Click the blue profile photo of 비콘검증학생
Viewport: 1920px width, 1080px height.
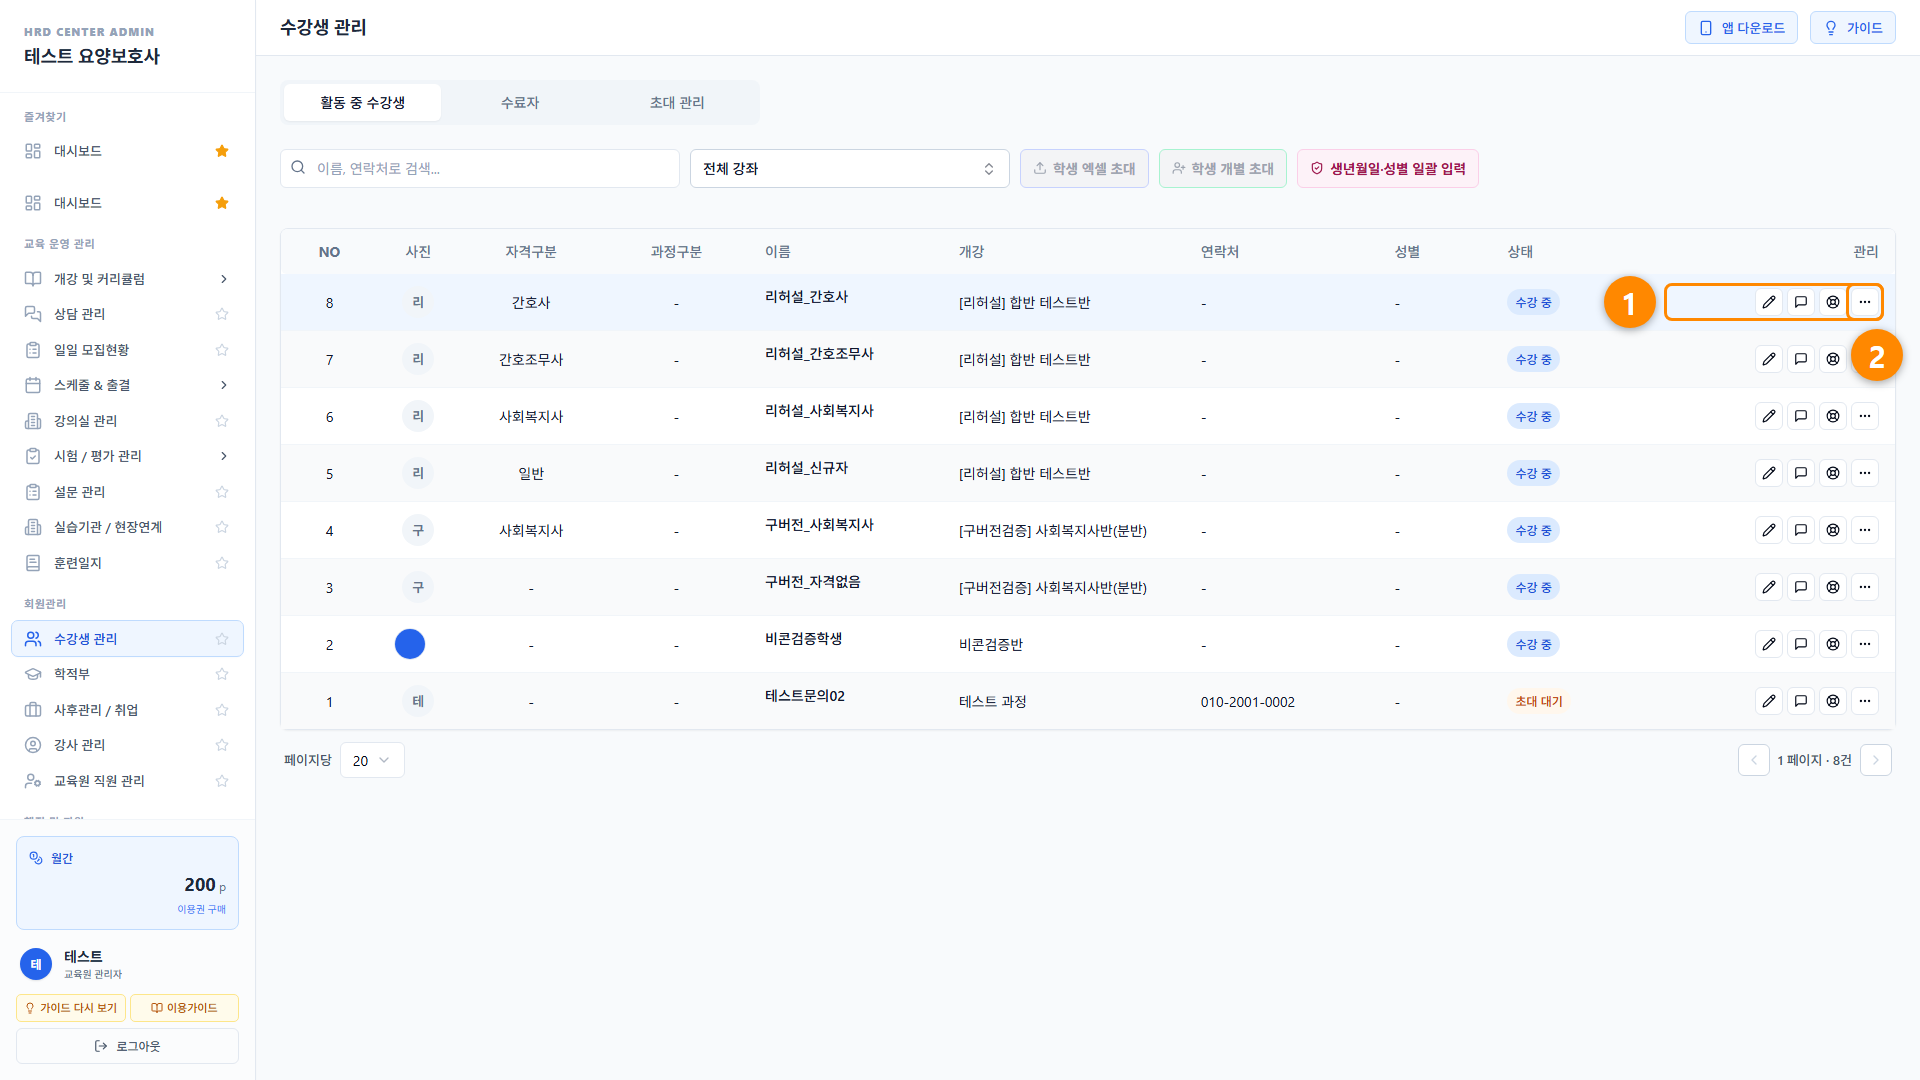410,644
